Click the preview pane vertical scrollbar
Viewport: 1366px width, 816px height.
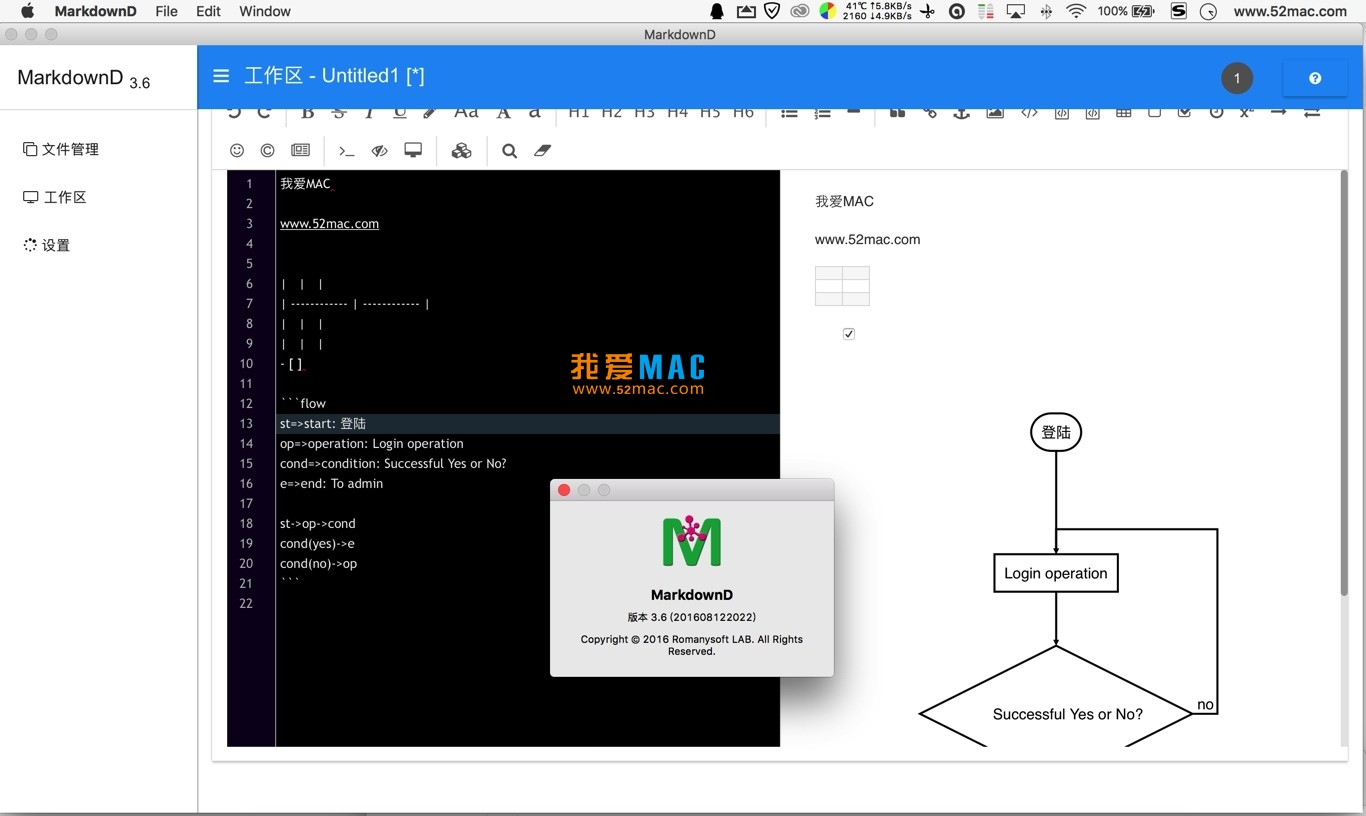1344,382
